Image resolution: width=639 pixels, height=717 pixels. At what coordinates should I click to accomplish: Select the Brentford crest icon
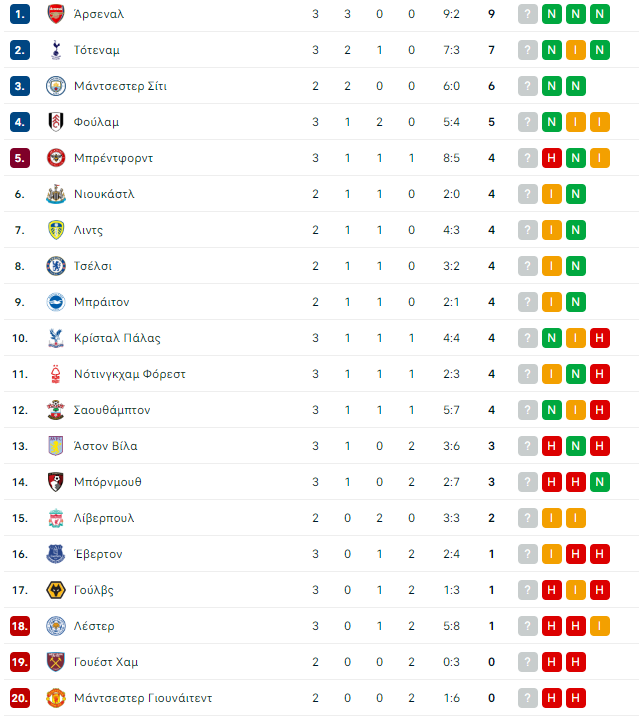[56, 158]
